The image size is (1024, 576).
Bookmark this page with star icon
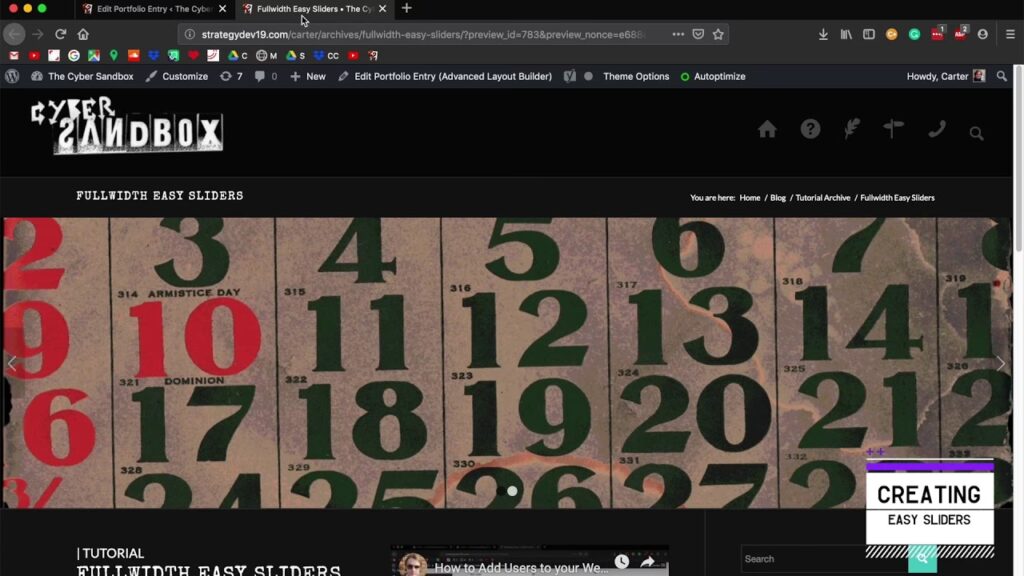point(718,34)
